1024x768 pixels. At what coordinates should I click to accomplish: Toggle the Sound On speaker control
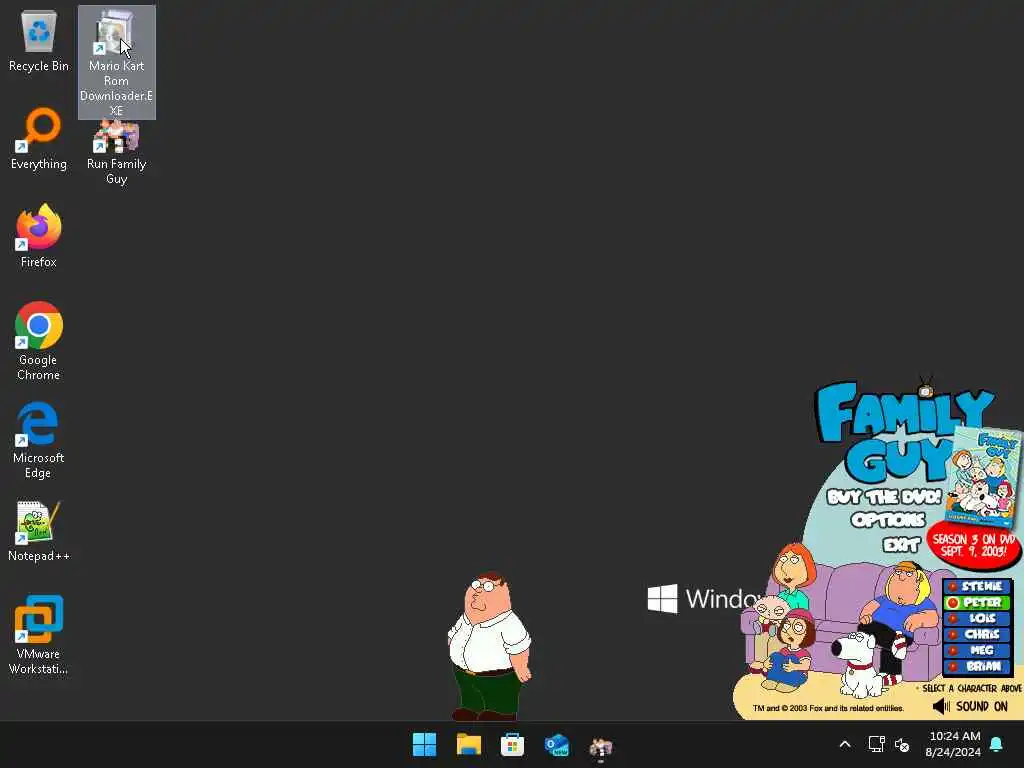tap(970, 707)
